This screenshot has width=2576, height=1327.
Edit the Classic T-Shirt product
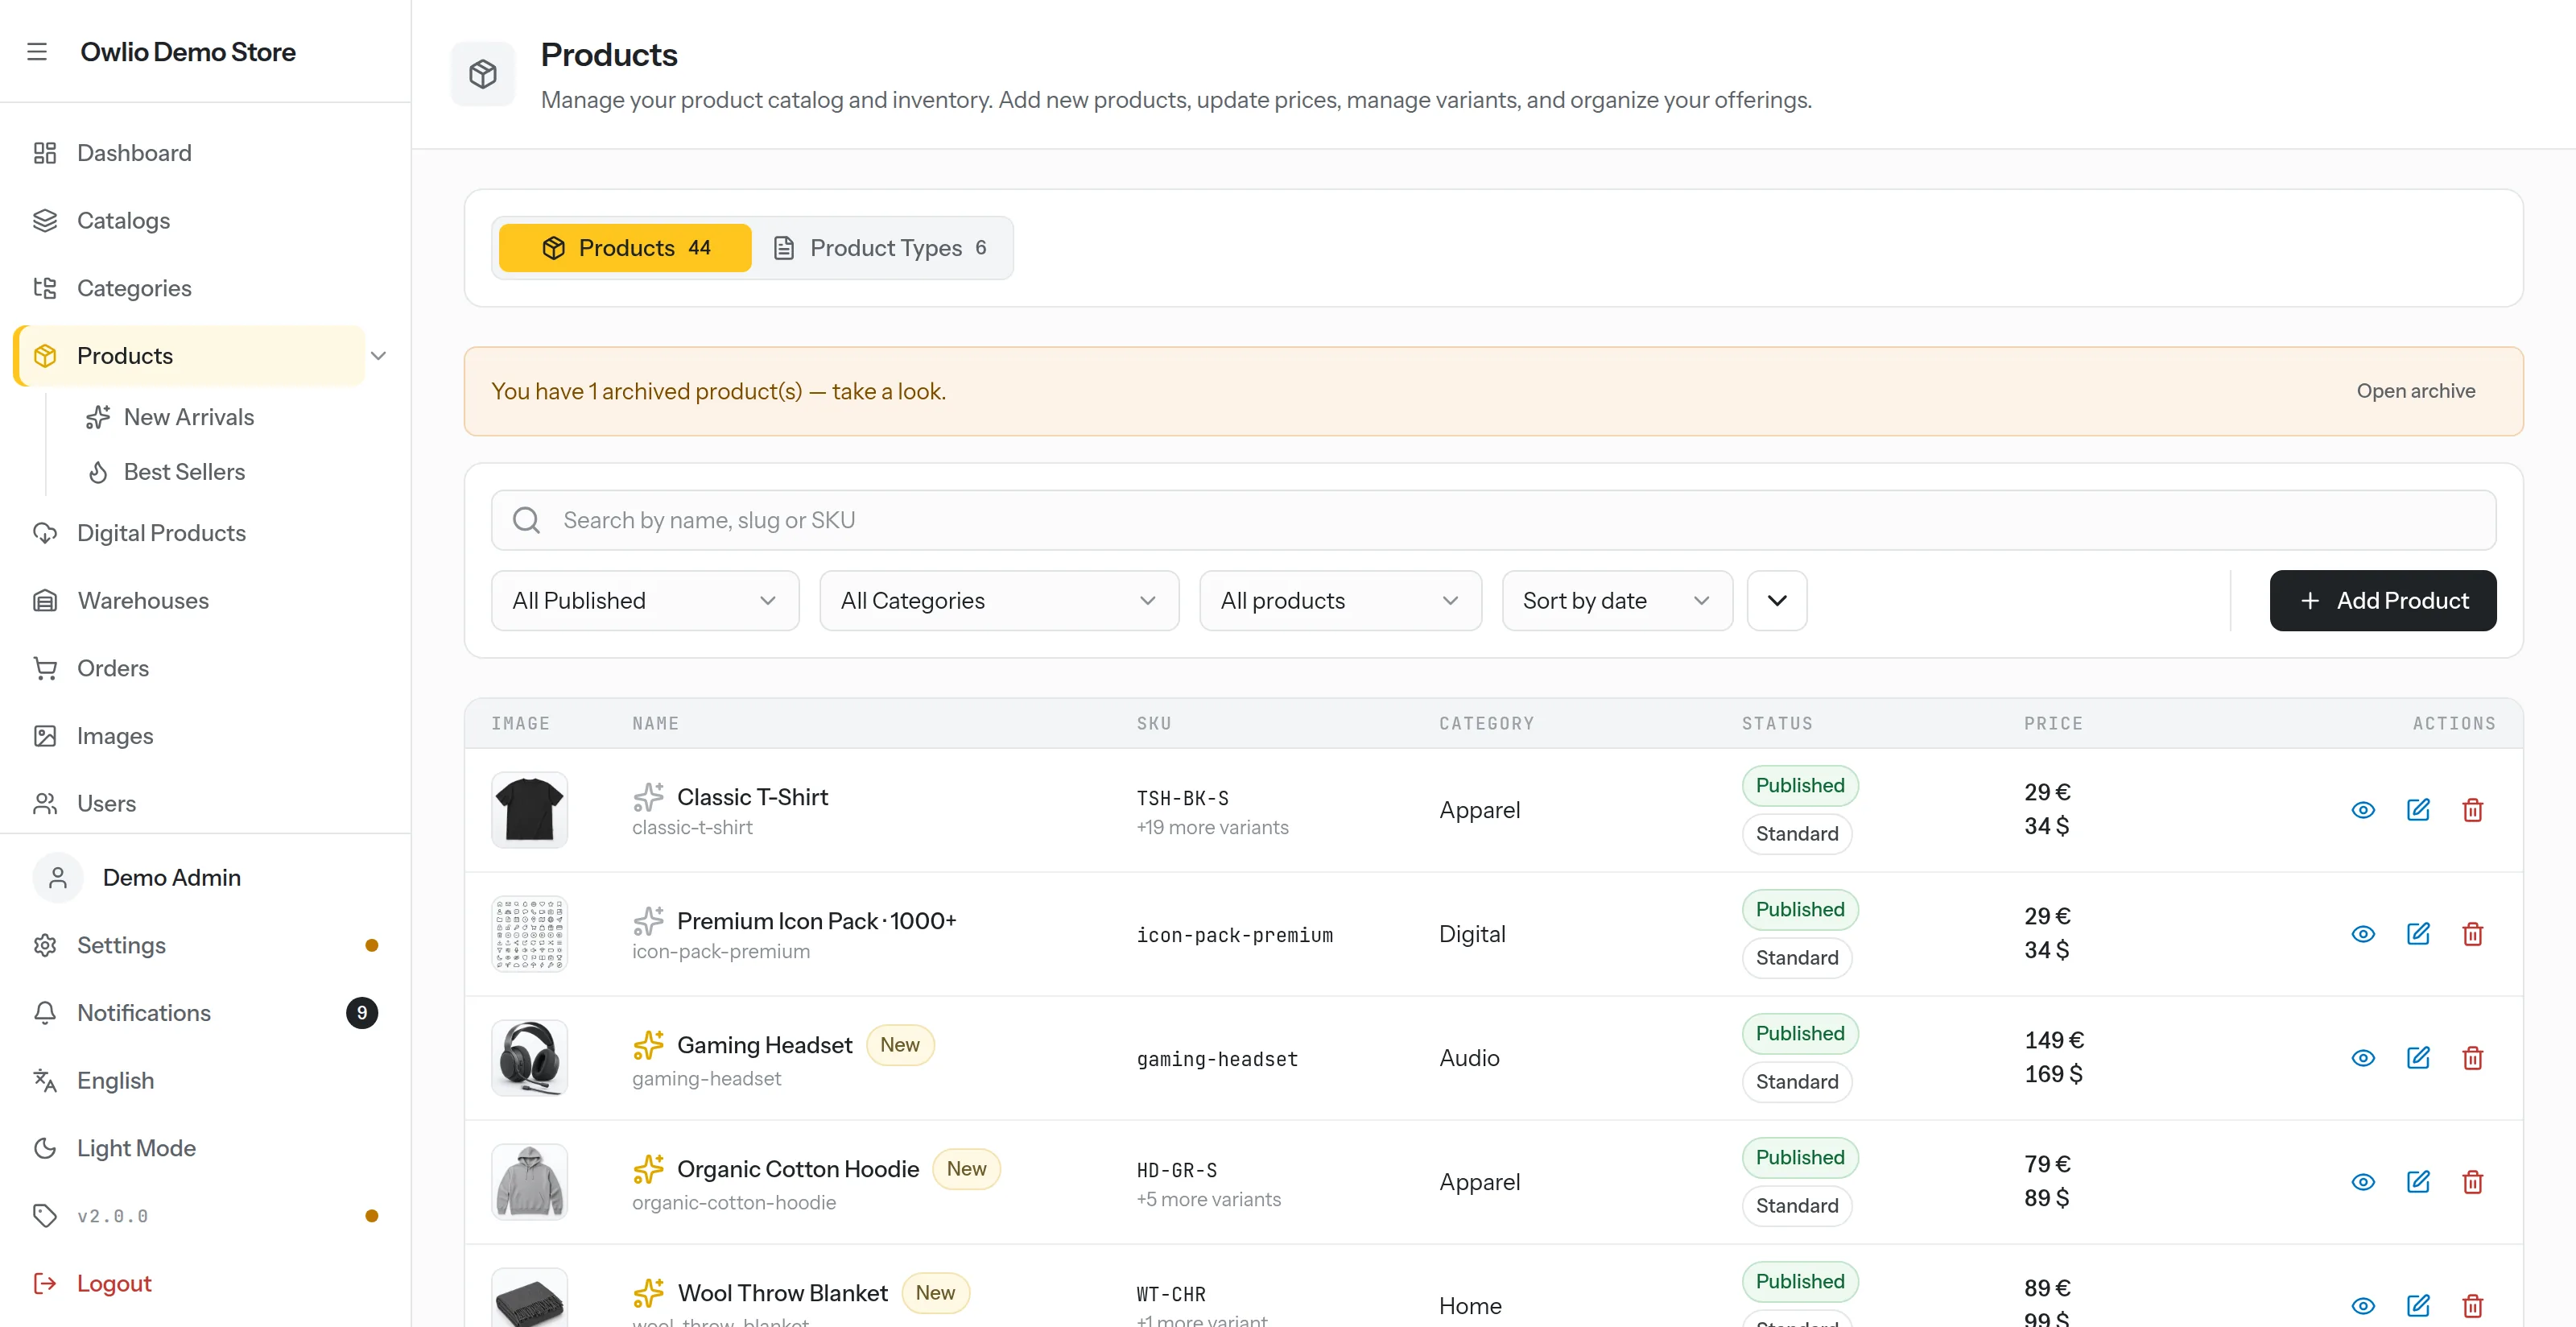pyautogui.click(x=2418, y=810)
